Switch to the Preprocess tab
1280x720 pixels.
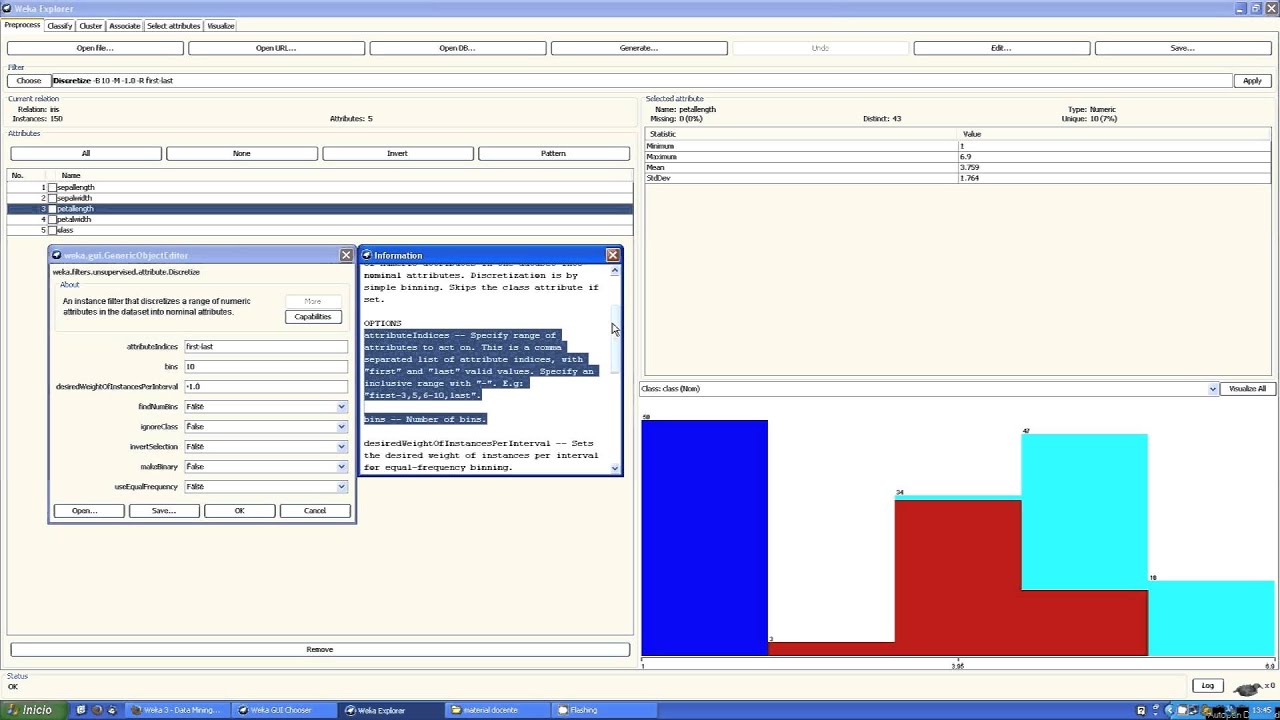(22, 25)
